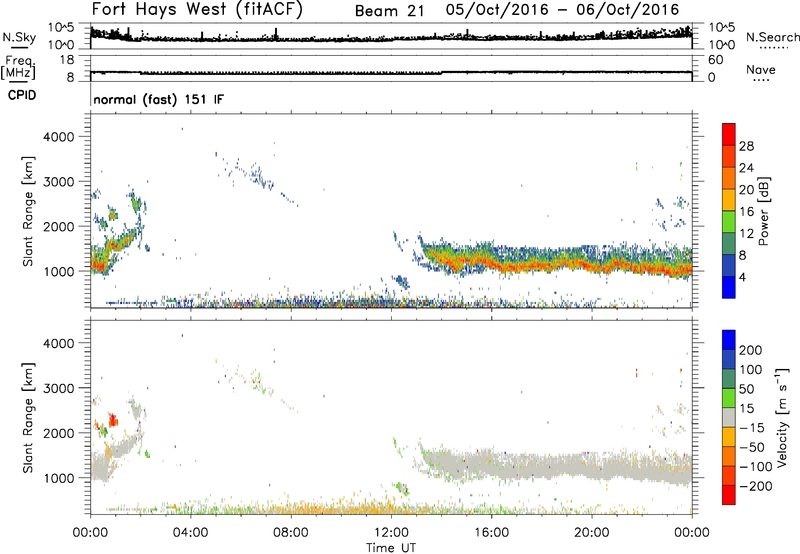Click the blue bottom of power color bar
This screenshot has height=554, width=800.
click(x=729, y=287)
